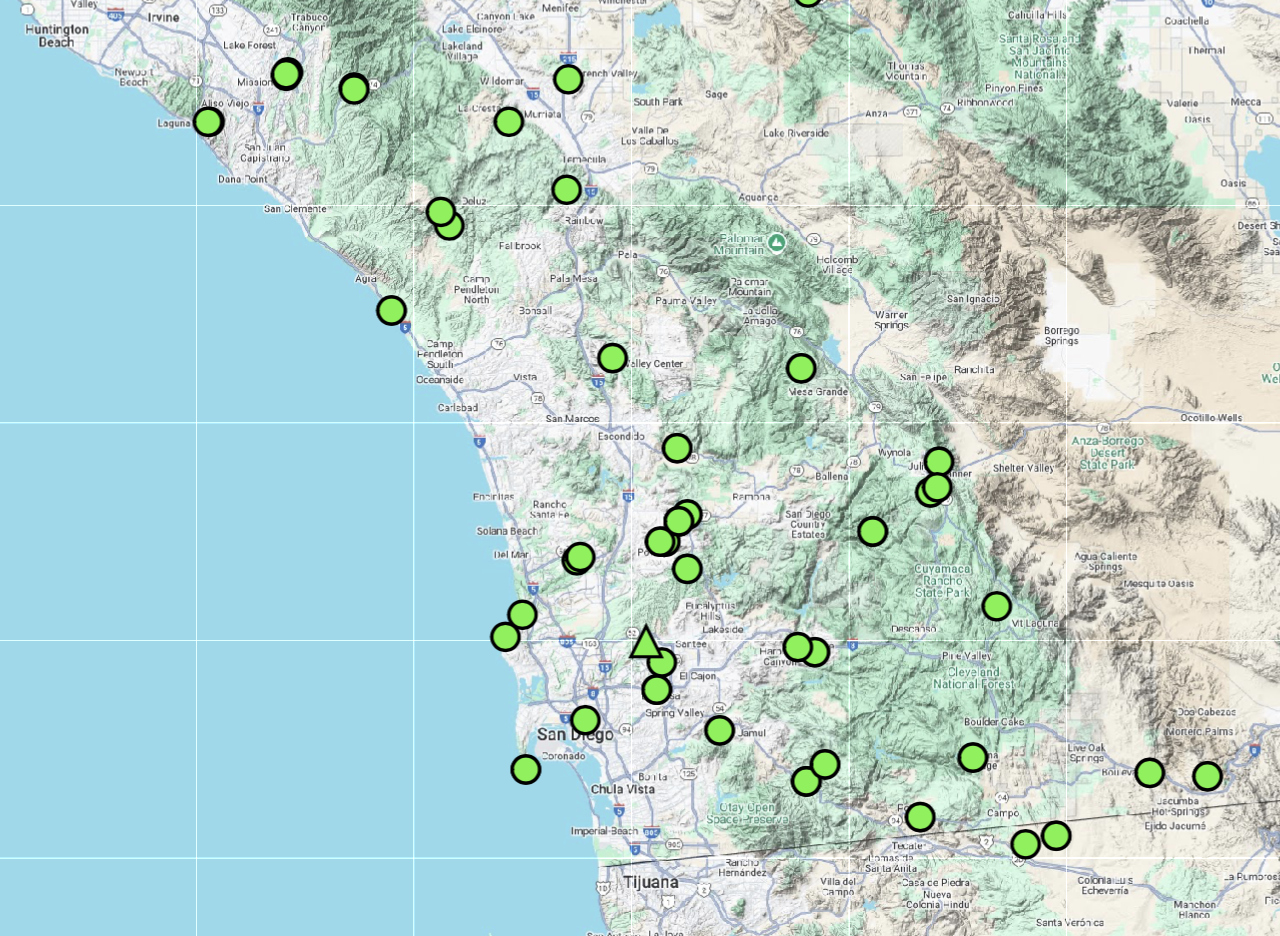Click the Otay Open Space Preserve label
Image resolution: width=1280 pixels, height=936 pixels.
[749, 813]
